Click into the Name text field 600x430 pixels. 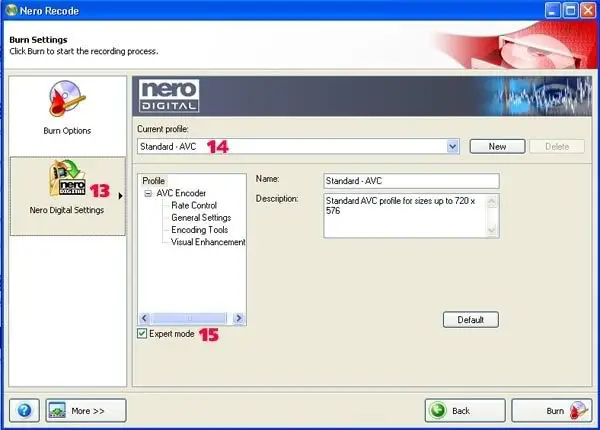[x=411, y=181]
